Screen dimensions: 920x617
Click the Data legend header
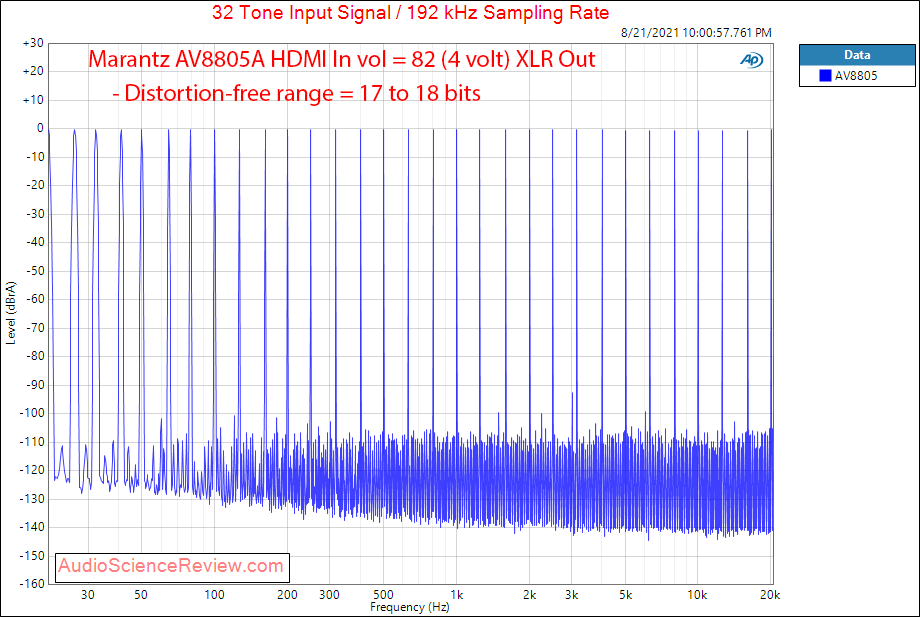(857, 55)
